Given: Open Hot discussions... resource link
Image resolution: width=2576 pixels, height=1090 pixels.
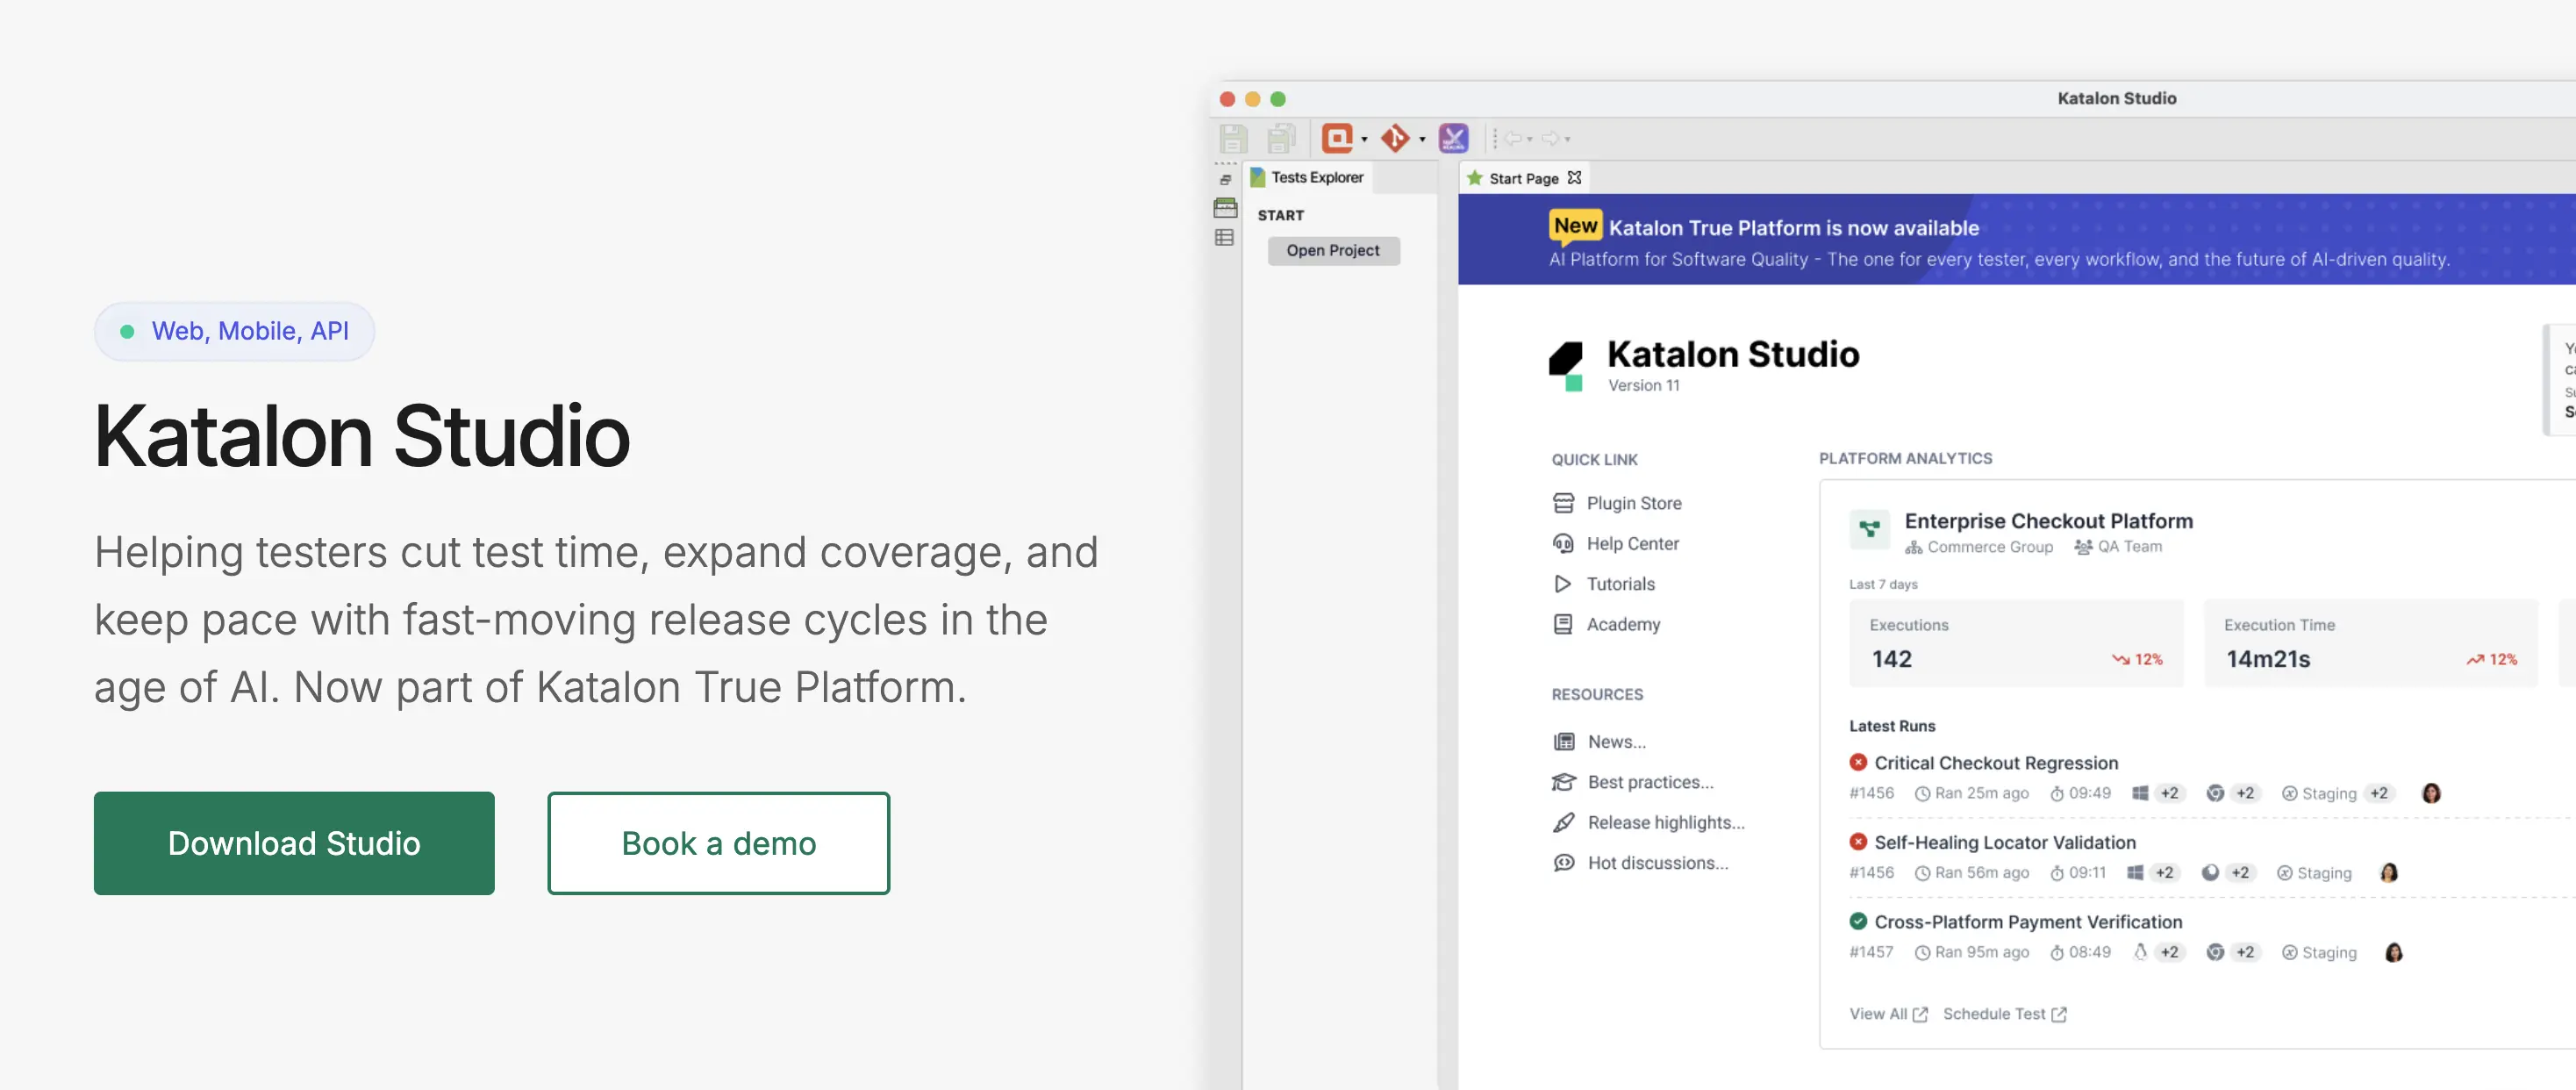Looking at the screenshot, I should [x=1658, y=862].
